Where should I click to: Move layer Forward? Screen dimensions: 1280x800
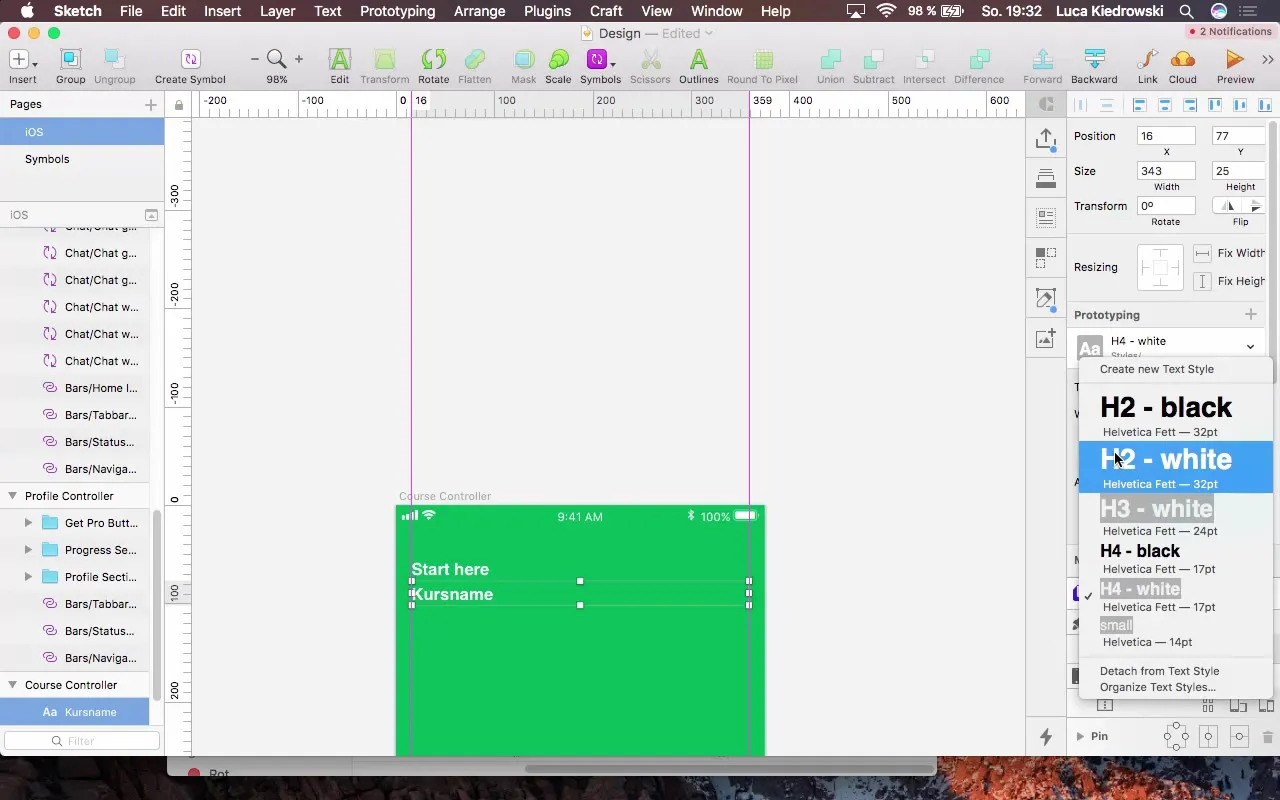click(x=1042, y=66)
